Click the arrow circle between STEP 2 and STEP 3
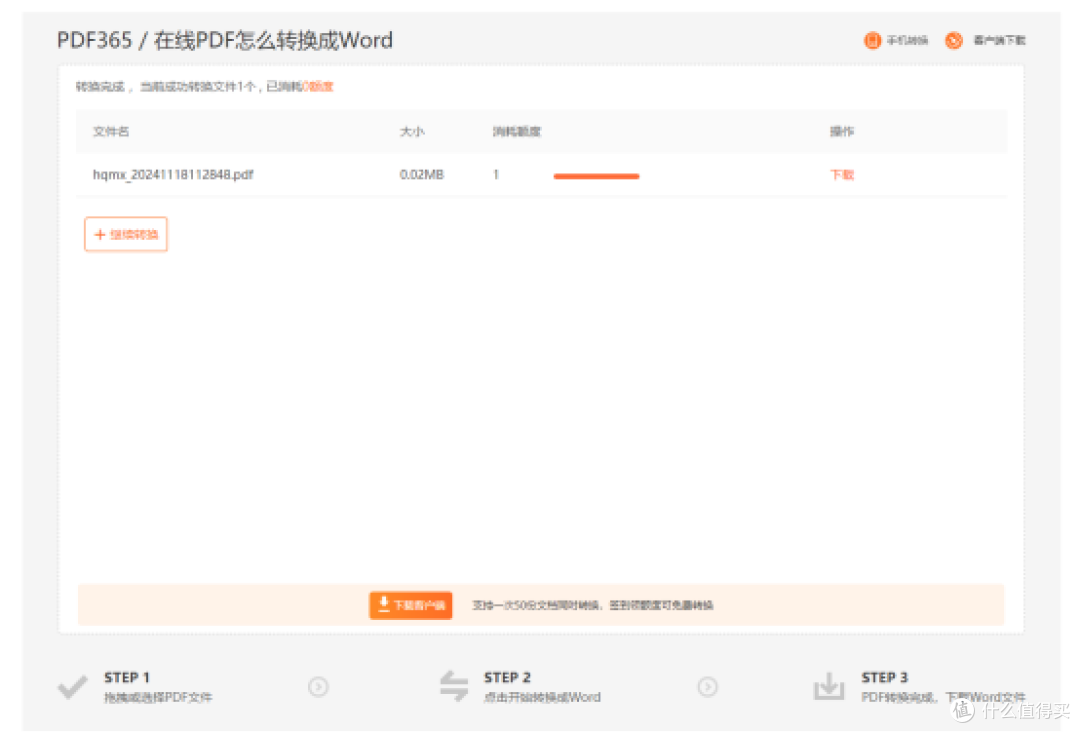1080x733 pixels. (707, 687)
